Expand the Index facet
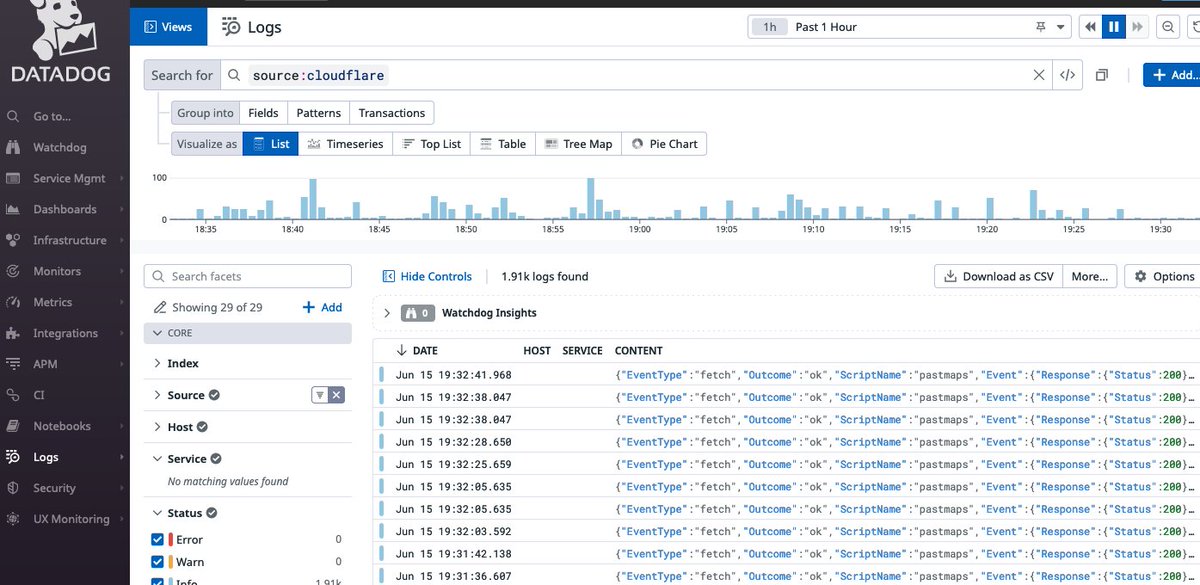The height and width of the screenshot is (585, 1200). (x=157, y=363)
